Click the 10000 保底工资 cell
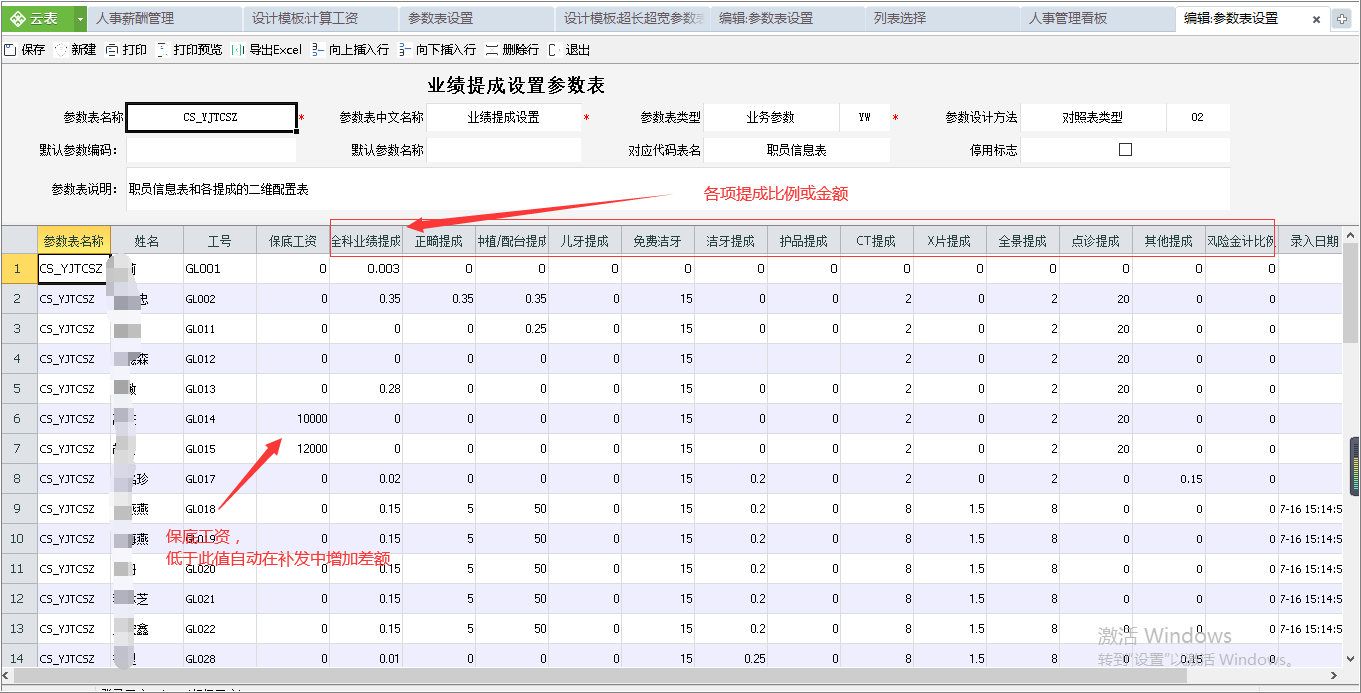 coord(293,419)
